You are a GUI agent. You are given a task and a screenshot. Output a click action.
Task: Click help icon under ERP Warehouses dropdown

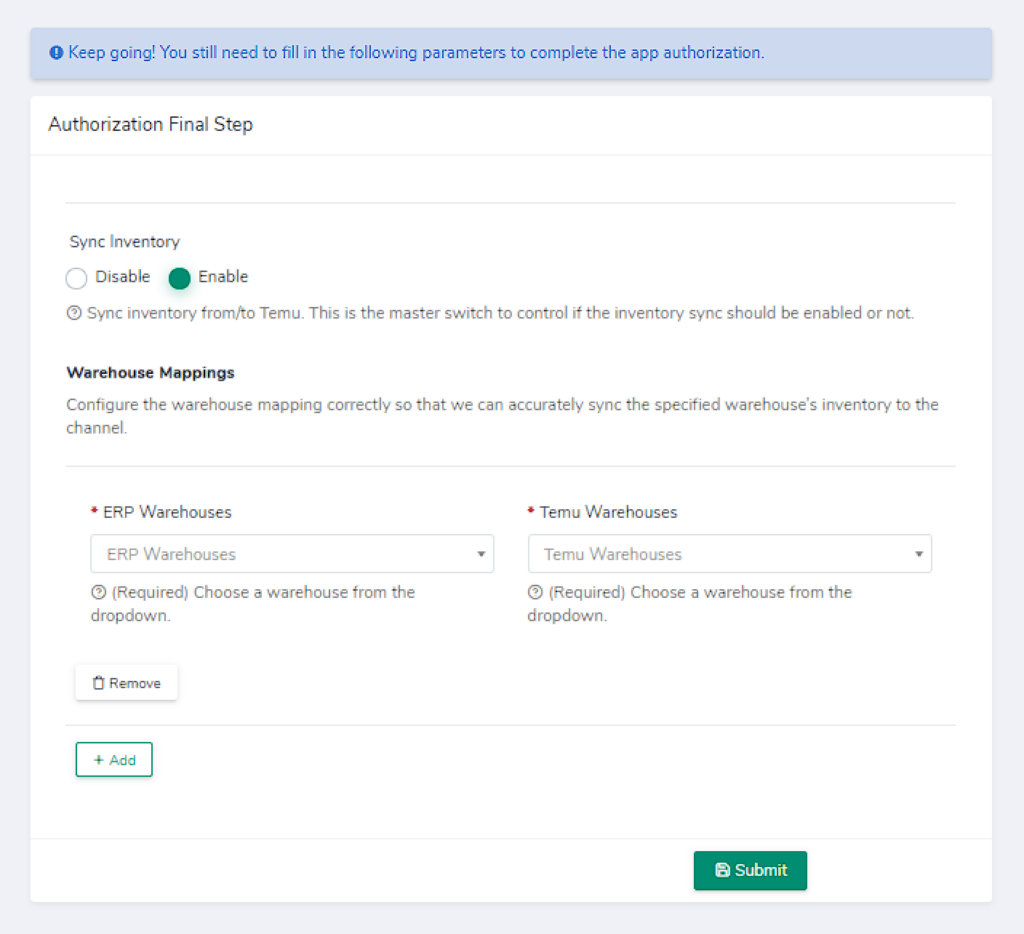[x=99, y=592]
